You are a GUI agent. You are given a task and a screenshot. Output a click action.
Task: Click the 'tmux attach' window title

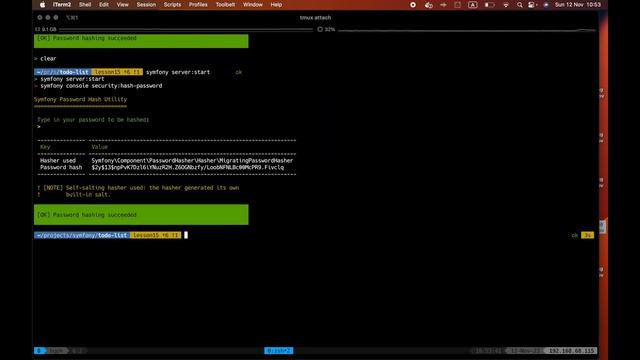[315, 18]
